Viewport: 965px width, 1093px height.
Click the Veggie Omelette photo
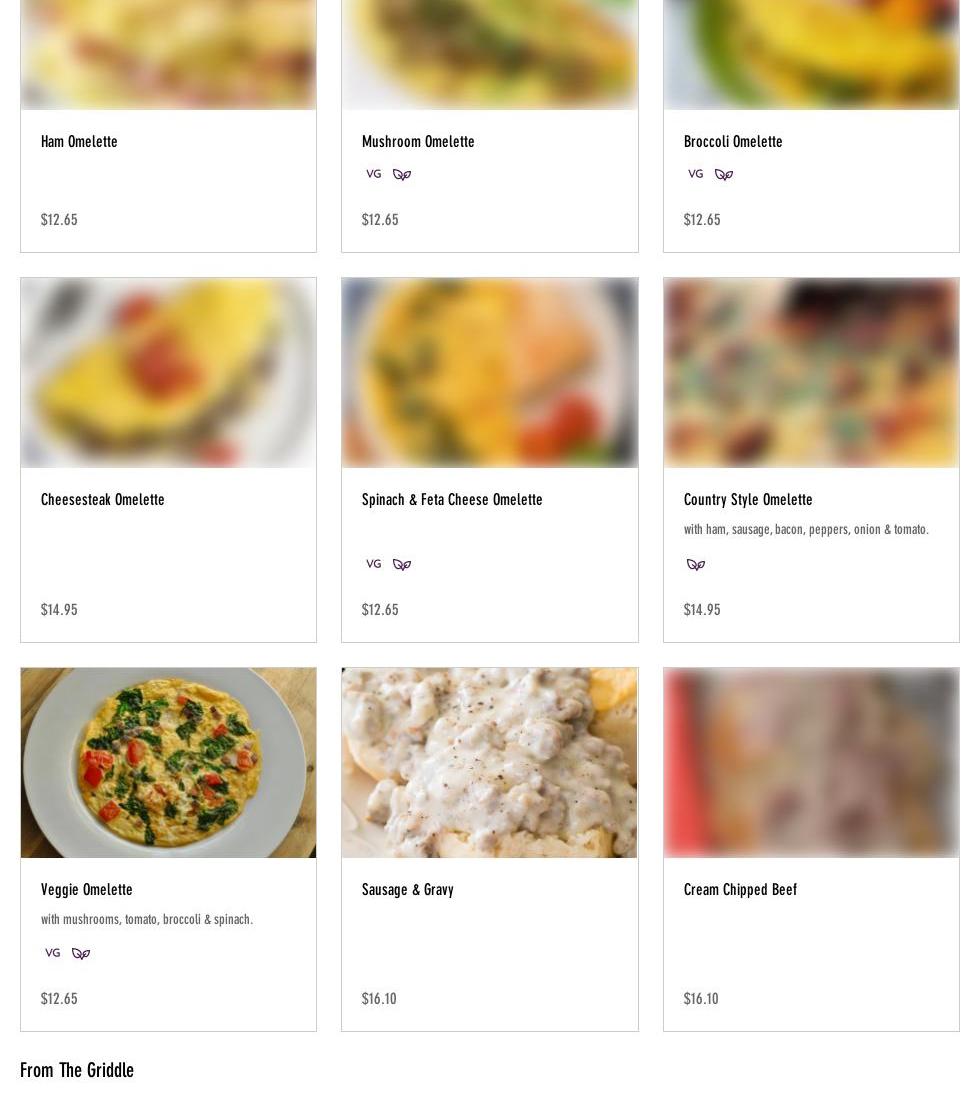pyautogui.click(x=168, y=763)
